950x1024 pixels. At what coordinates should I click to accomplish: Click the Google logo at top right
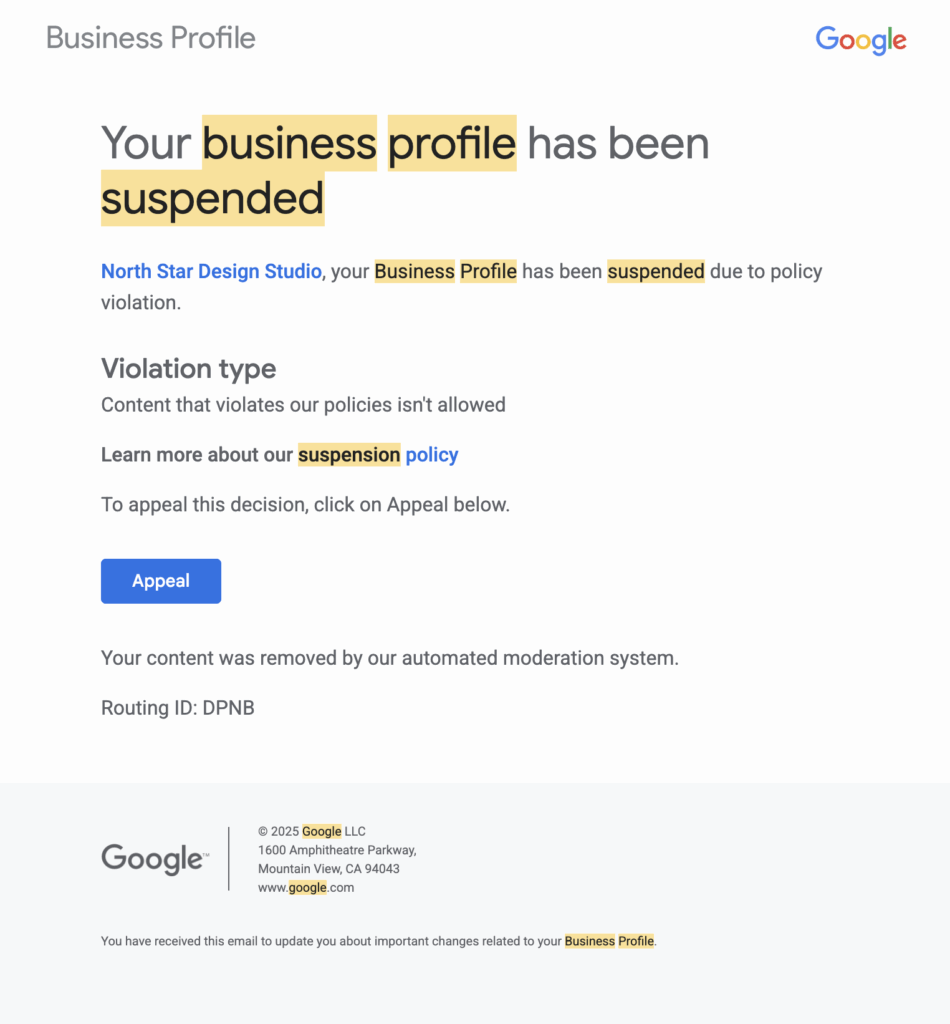click(860, 40)
